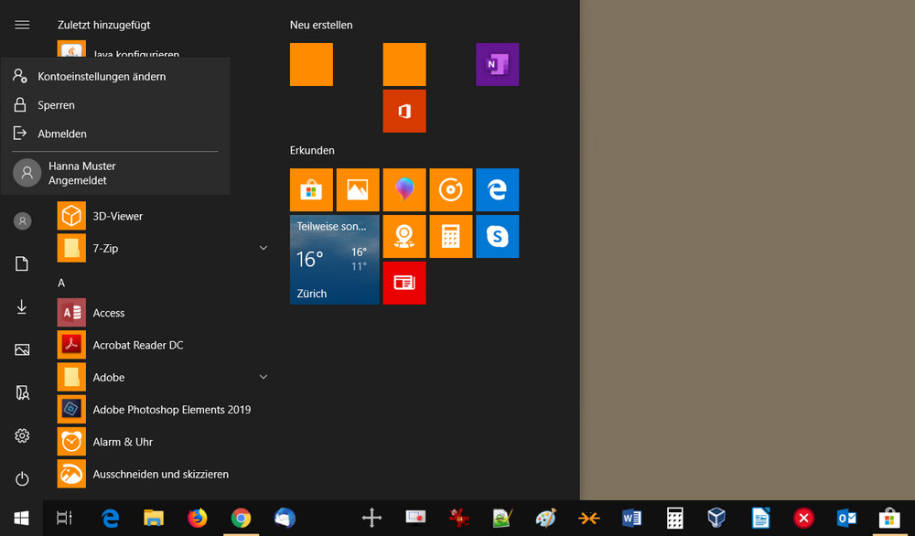Open the Edge tile in Erkunden group
Image resolution: width=915 pixels, height=536 pixels.
(x=497, y=190)
